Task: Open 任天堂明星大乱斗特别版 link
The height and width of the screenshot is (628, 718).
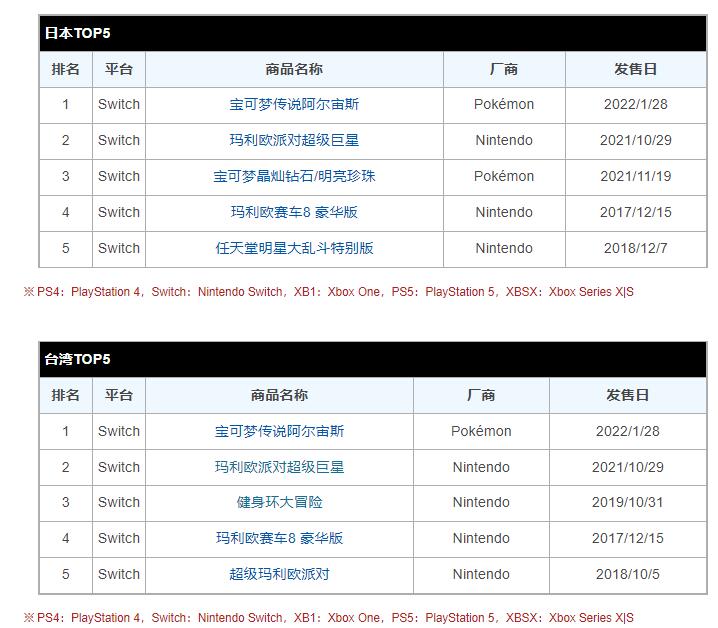Action: pos(294,248)
